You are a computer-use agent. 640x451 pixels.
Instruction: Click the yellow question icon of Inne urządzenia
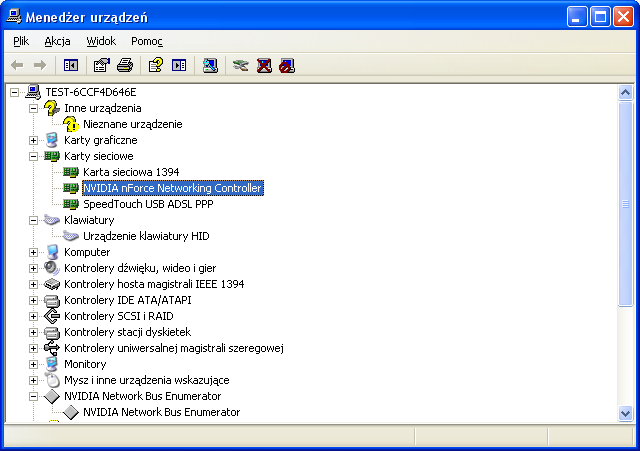[x=52, y=108]
